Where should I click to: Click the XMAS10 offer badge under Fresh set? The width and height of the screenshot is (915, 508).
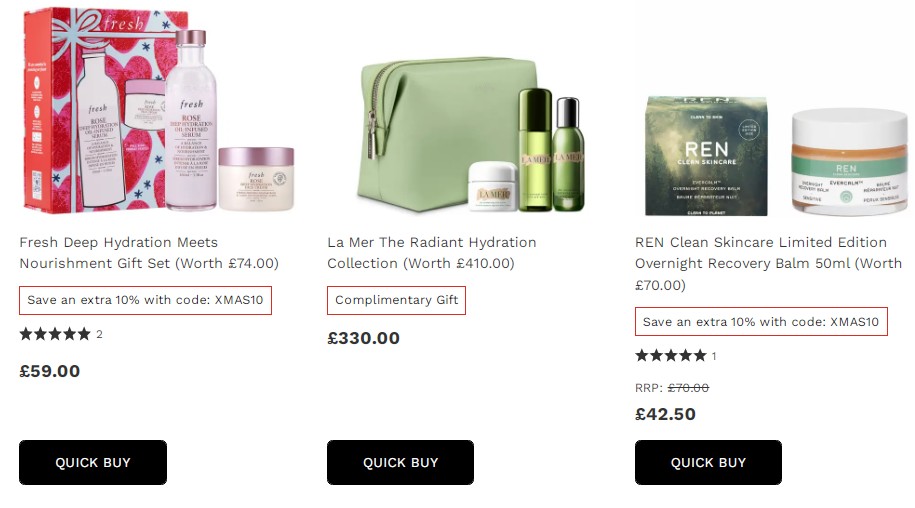coord(145,300)
